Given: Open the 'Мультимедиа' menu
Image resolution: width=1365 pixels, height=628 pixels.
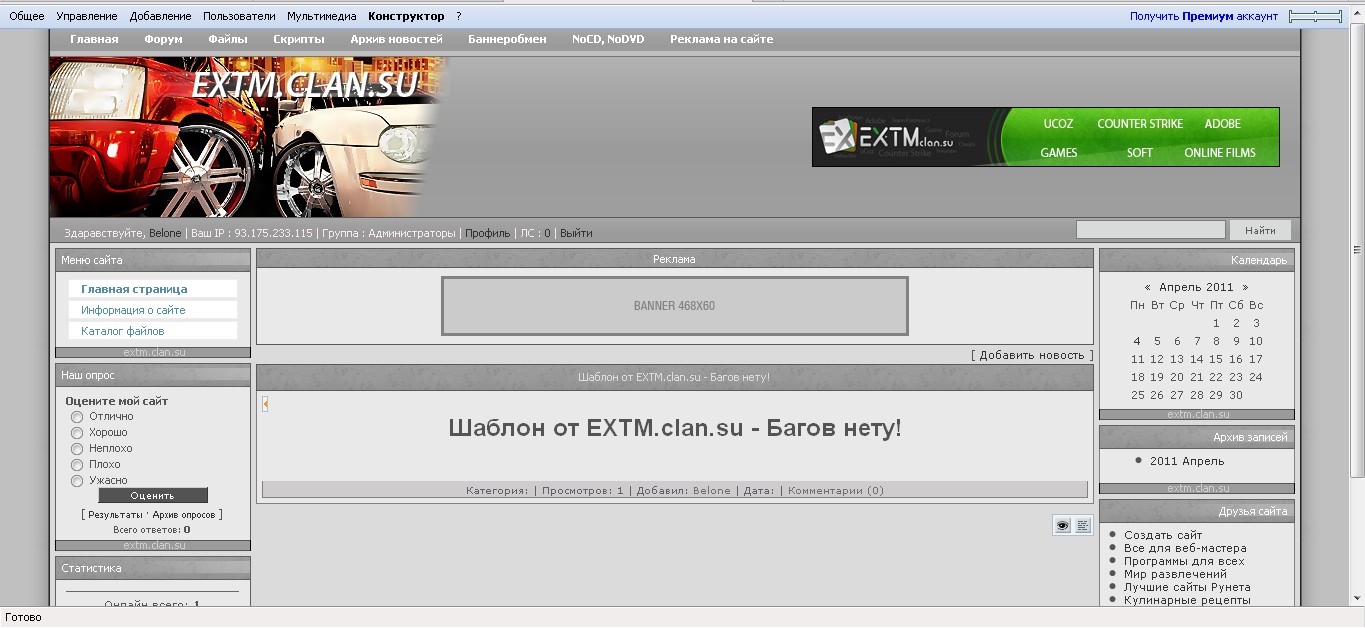Looking at the screenshot, I should (x=321, y=16).
